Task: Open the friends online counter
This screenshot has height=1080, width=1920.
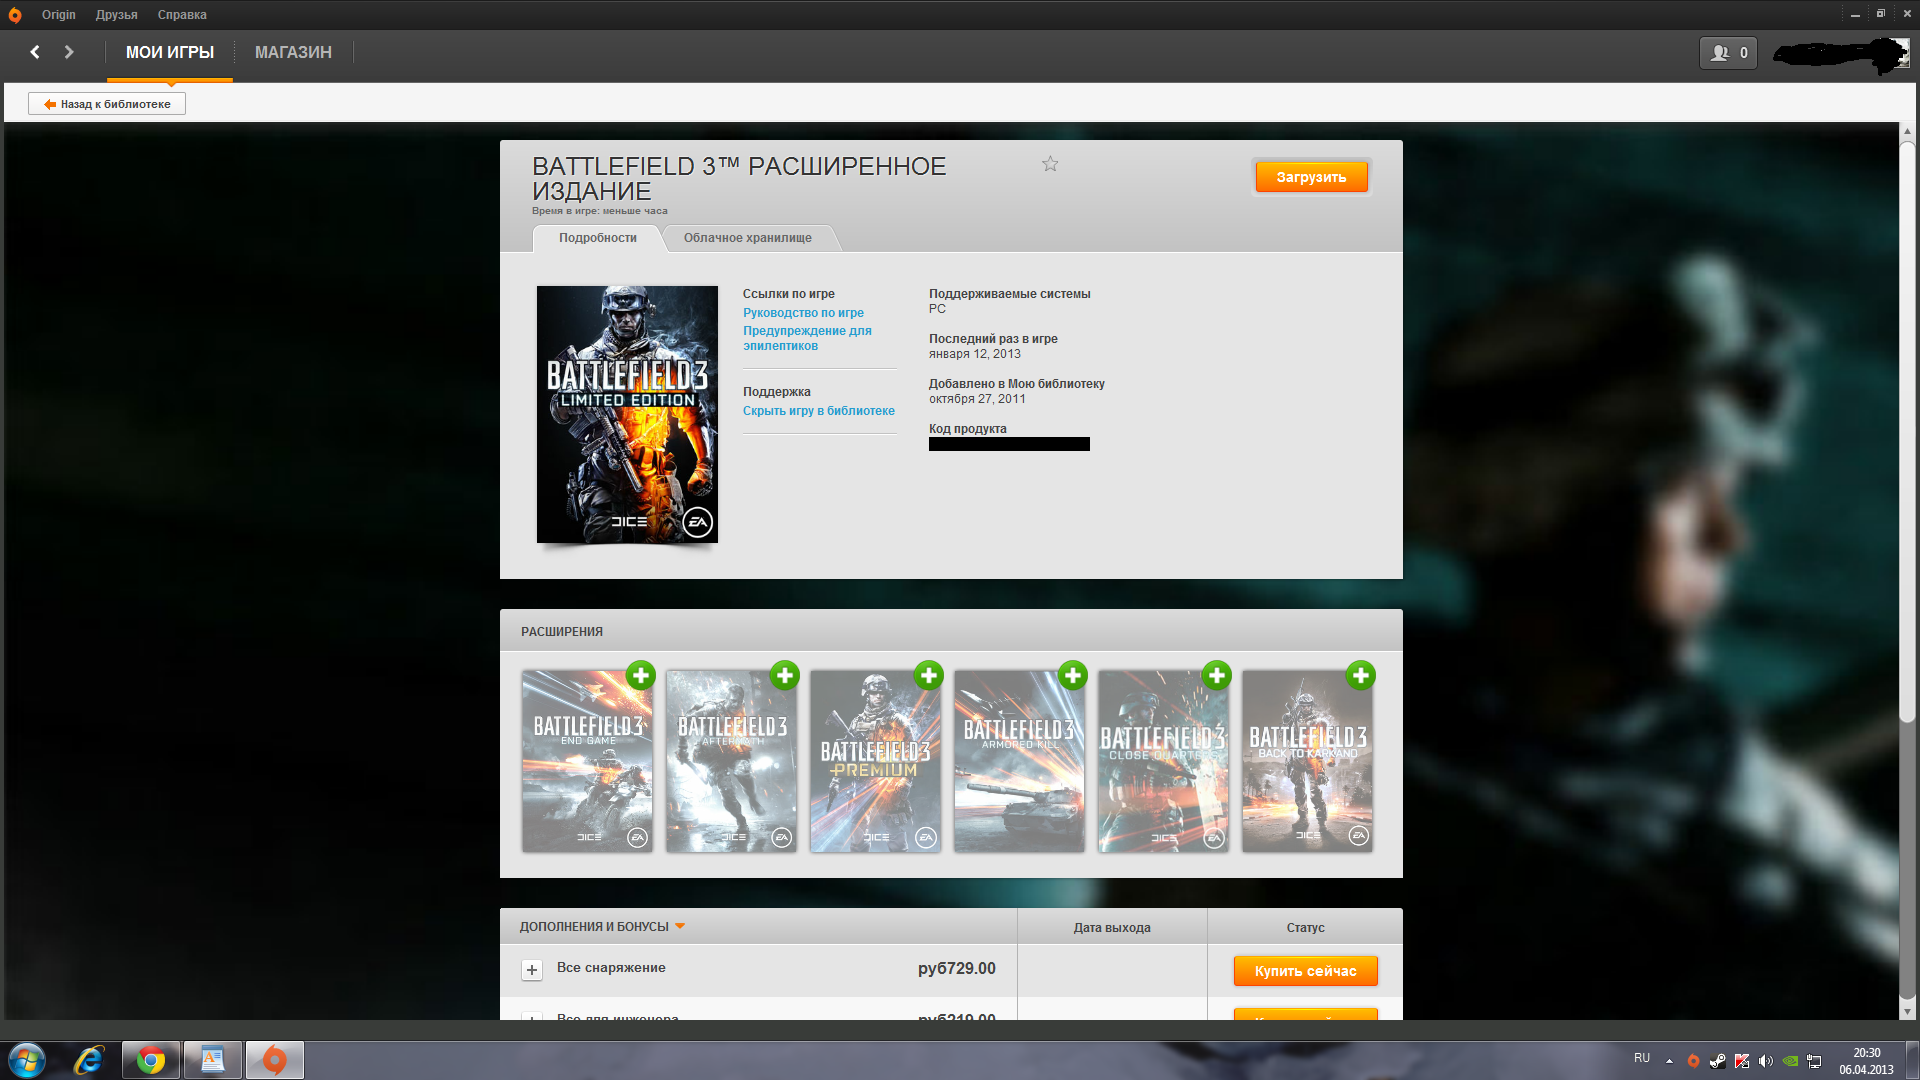Action: click(x=1728, y=53)
